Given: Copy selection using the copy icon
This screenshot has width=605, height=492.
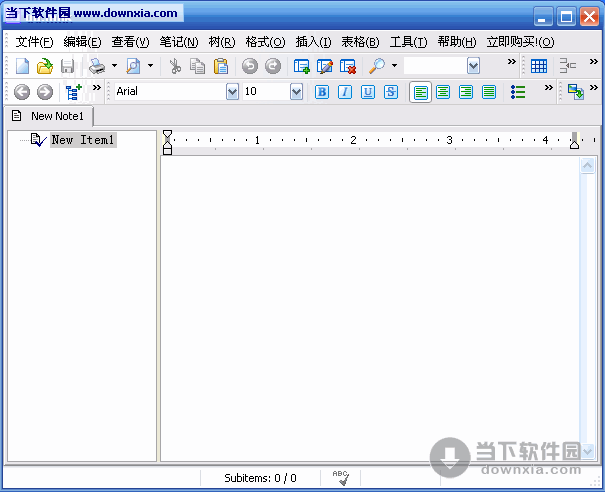Looking at the screenshot, I should click(x=198, y=66).
